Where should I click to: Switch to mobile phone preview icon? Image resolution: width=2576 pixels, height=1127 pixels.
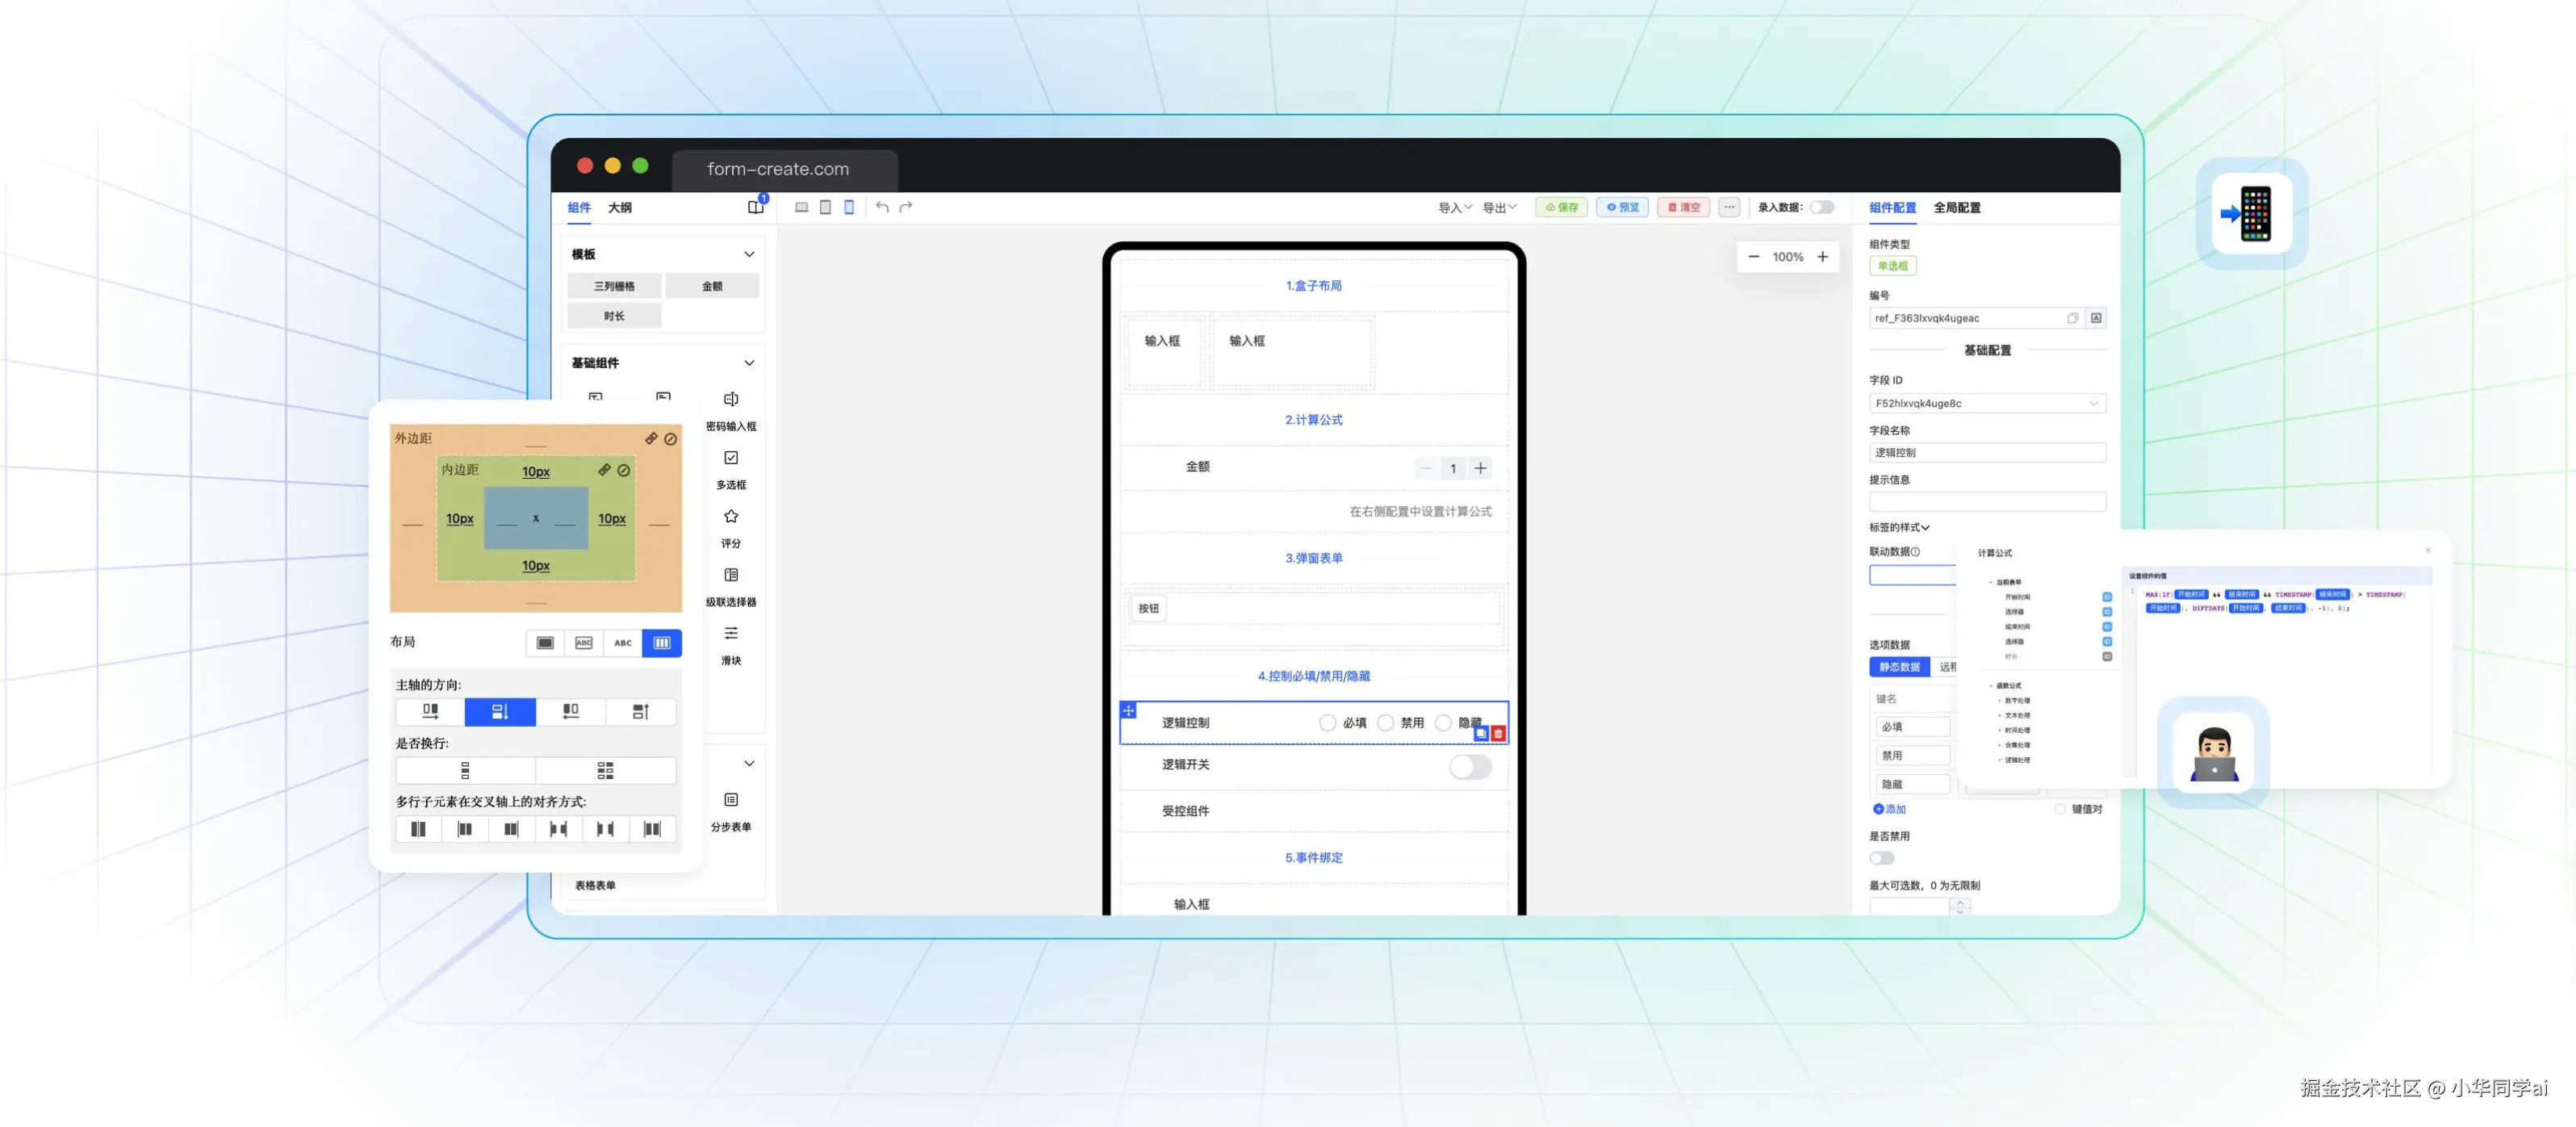tap(849, 207)
